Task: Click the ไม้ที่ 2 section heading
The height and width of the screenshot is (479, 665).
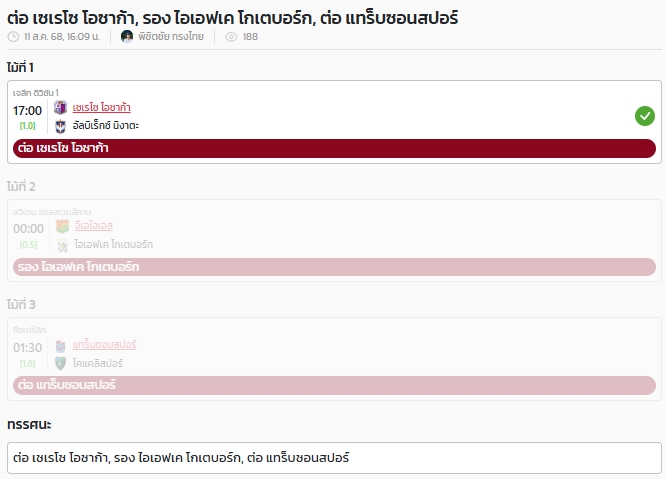Action: coord(21,187)
